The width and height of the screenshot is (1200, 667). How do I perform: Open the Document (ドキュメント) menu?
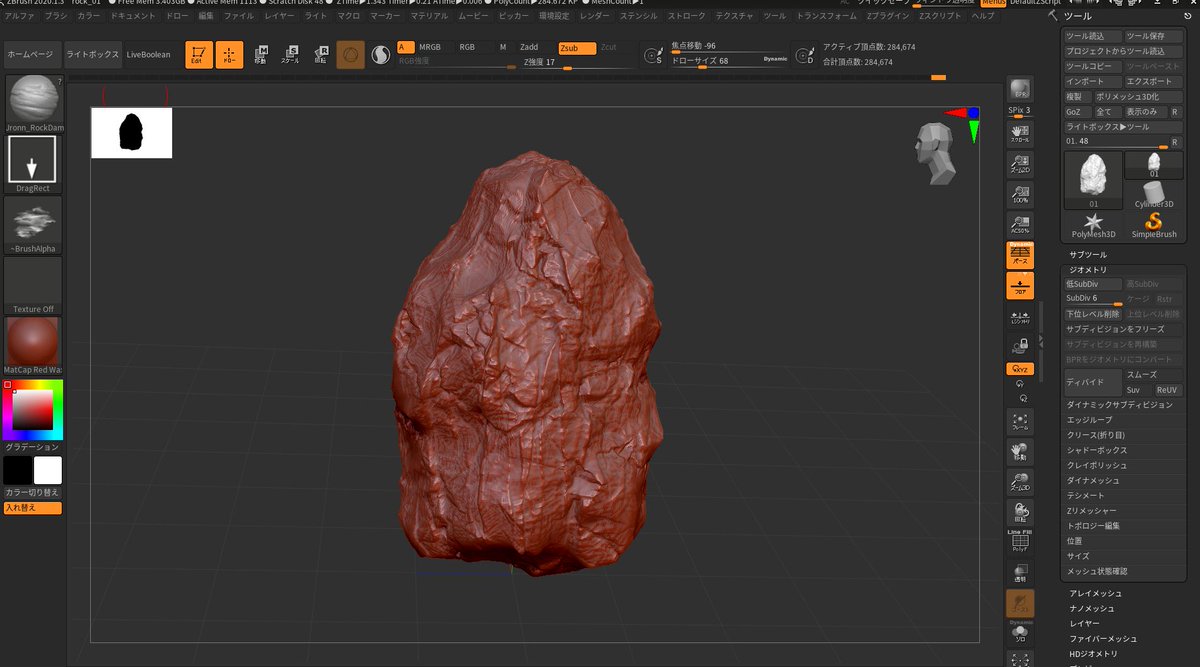[x=133, y=16]
